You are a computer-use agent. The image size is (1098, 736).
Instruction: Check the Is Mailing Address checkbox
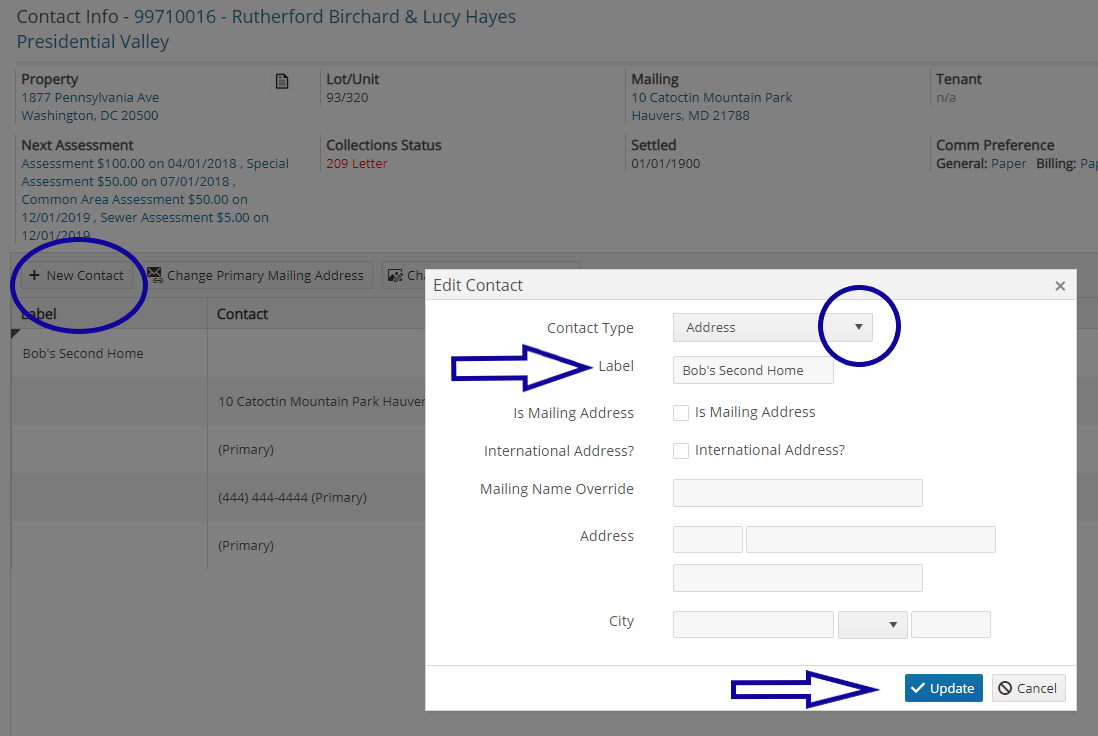point(681,413)
